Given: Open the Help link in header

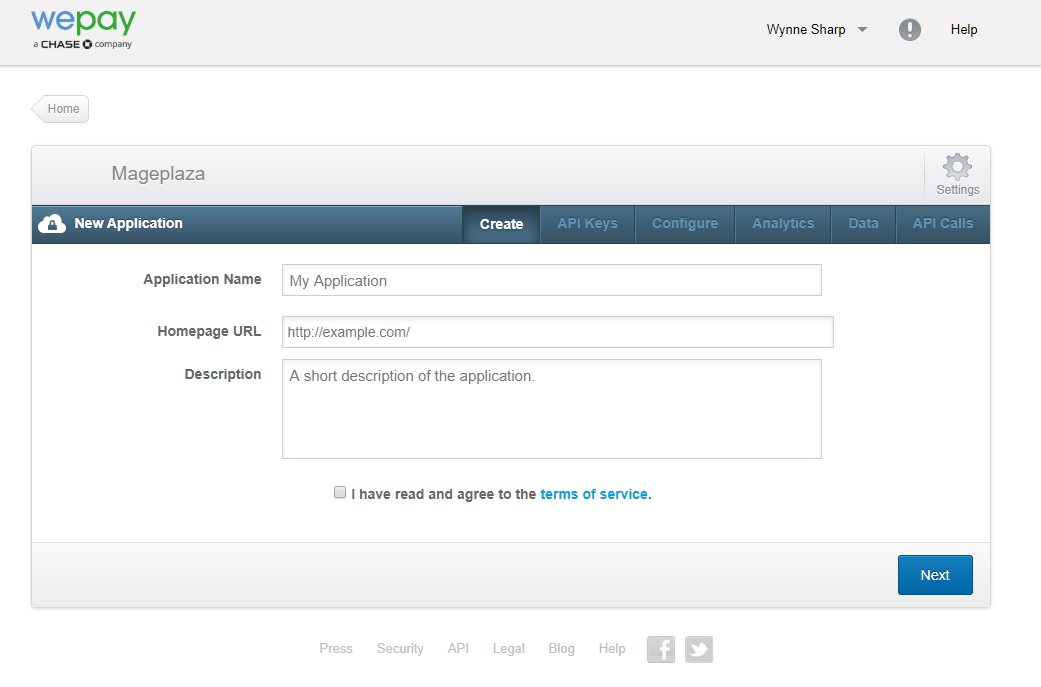Looking at the screenshot, I should tap(963, 29).
